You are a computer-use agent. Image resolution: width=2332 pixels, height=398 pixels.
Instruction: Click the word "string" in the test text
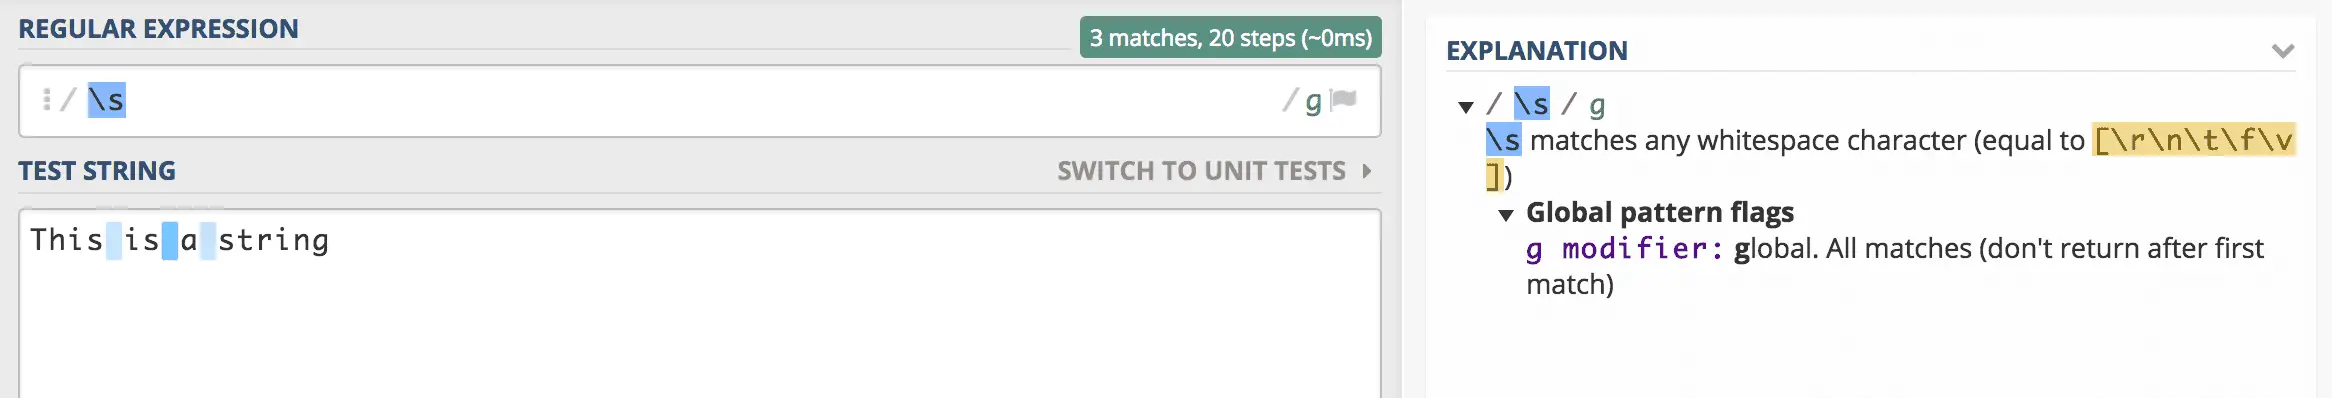[274, 241]
